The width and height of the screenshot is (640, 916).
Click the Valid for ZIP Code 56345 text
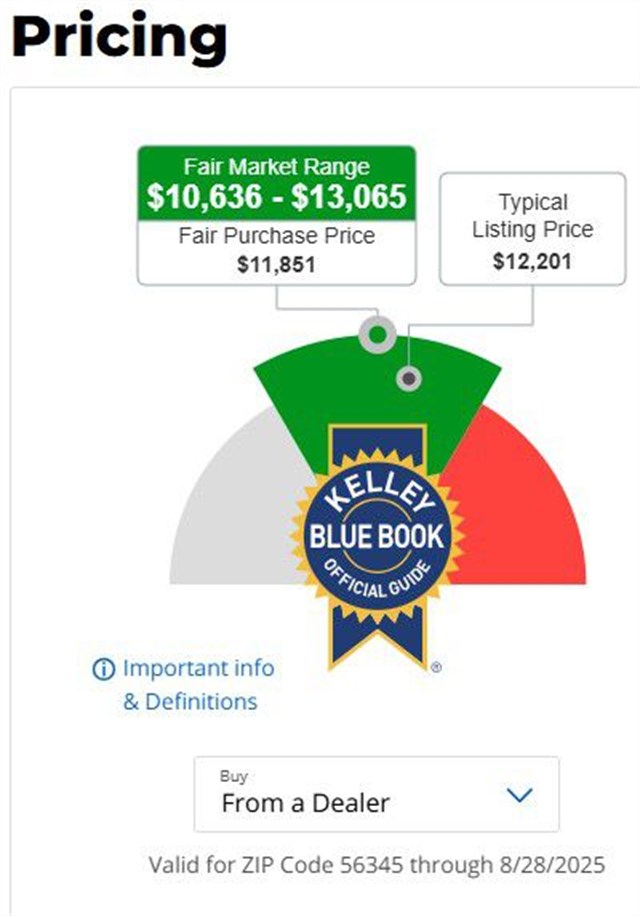click(376, 864)
